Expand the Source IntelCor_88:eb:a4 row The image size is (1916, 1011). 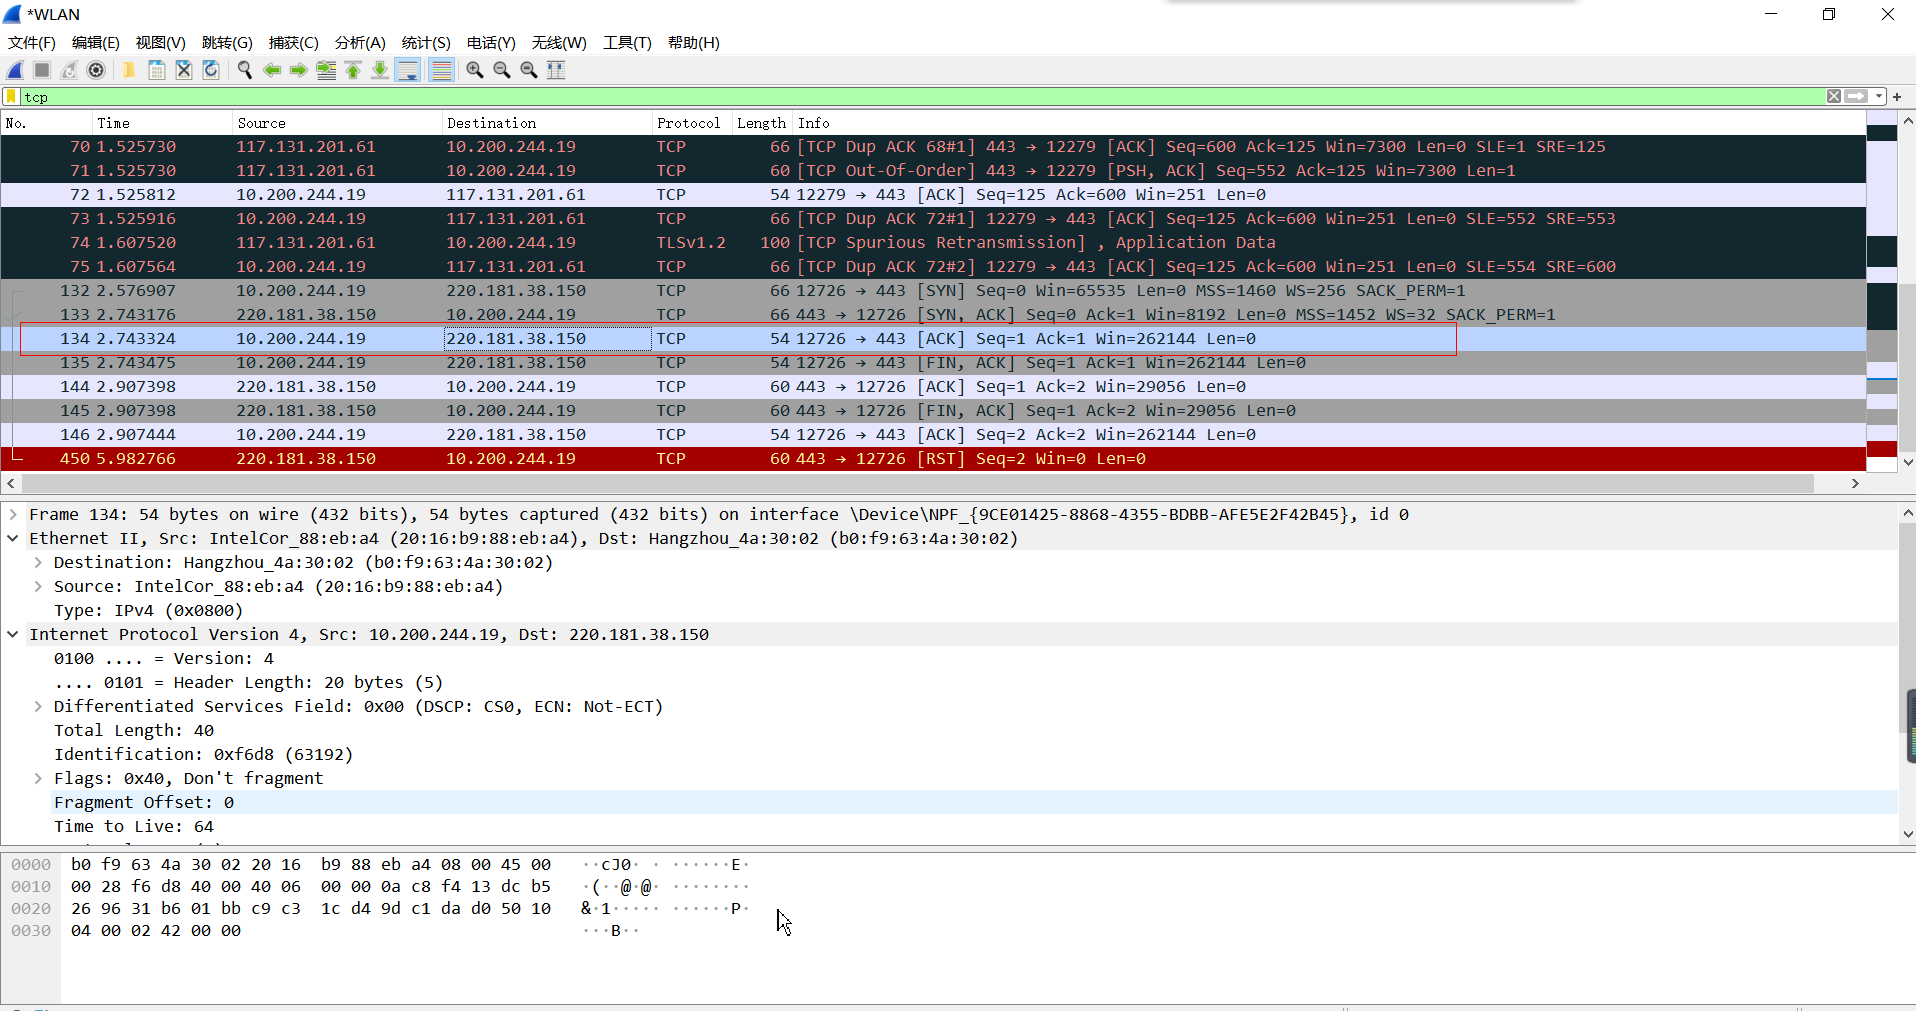38,586
